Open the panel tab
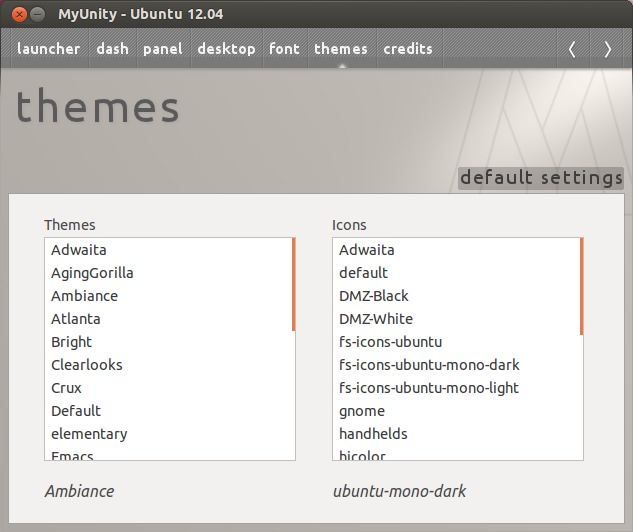 pyautogui.click(x=163, y=49)
